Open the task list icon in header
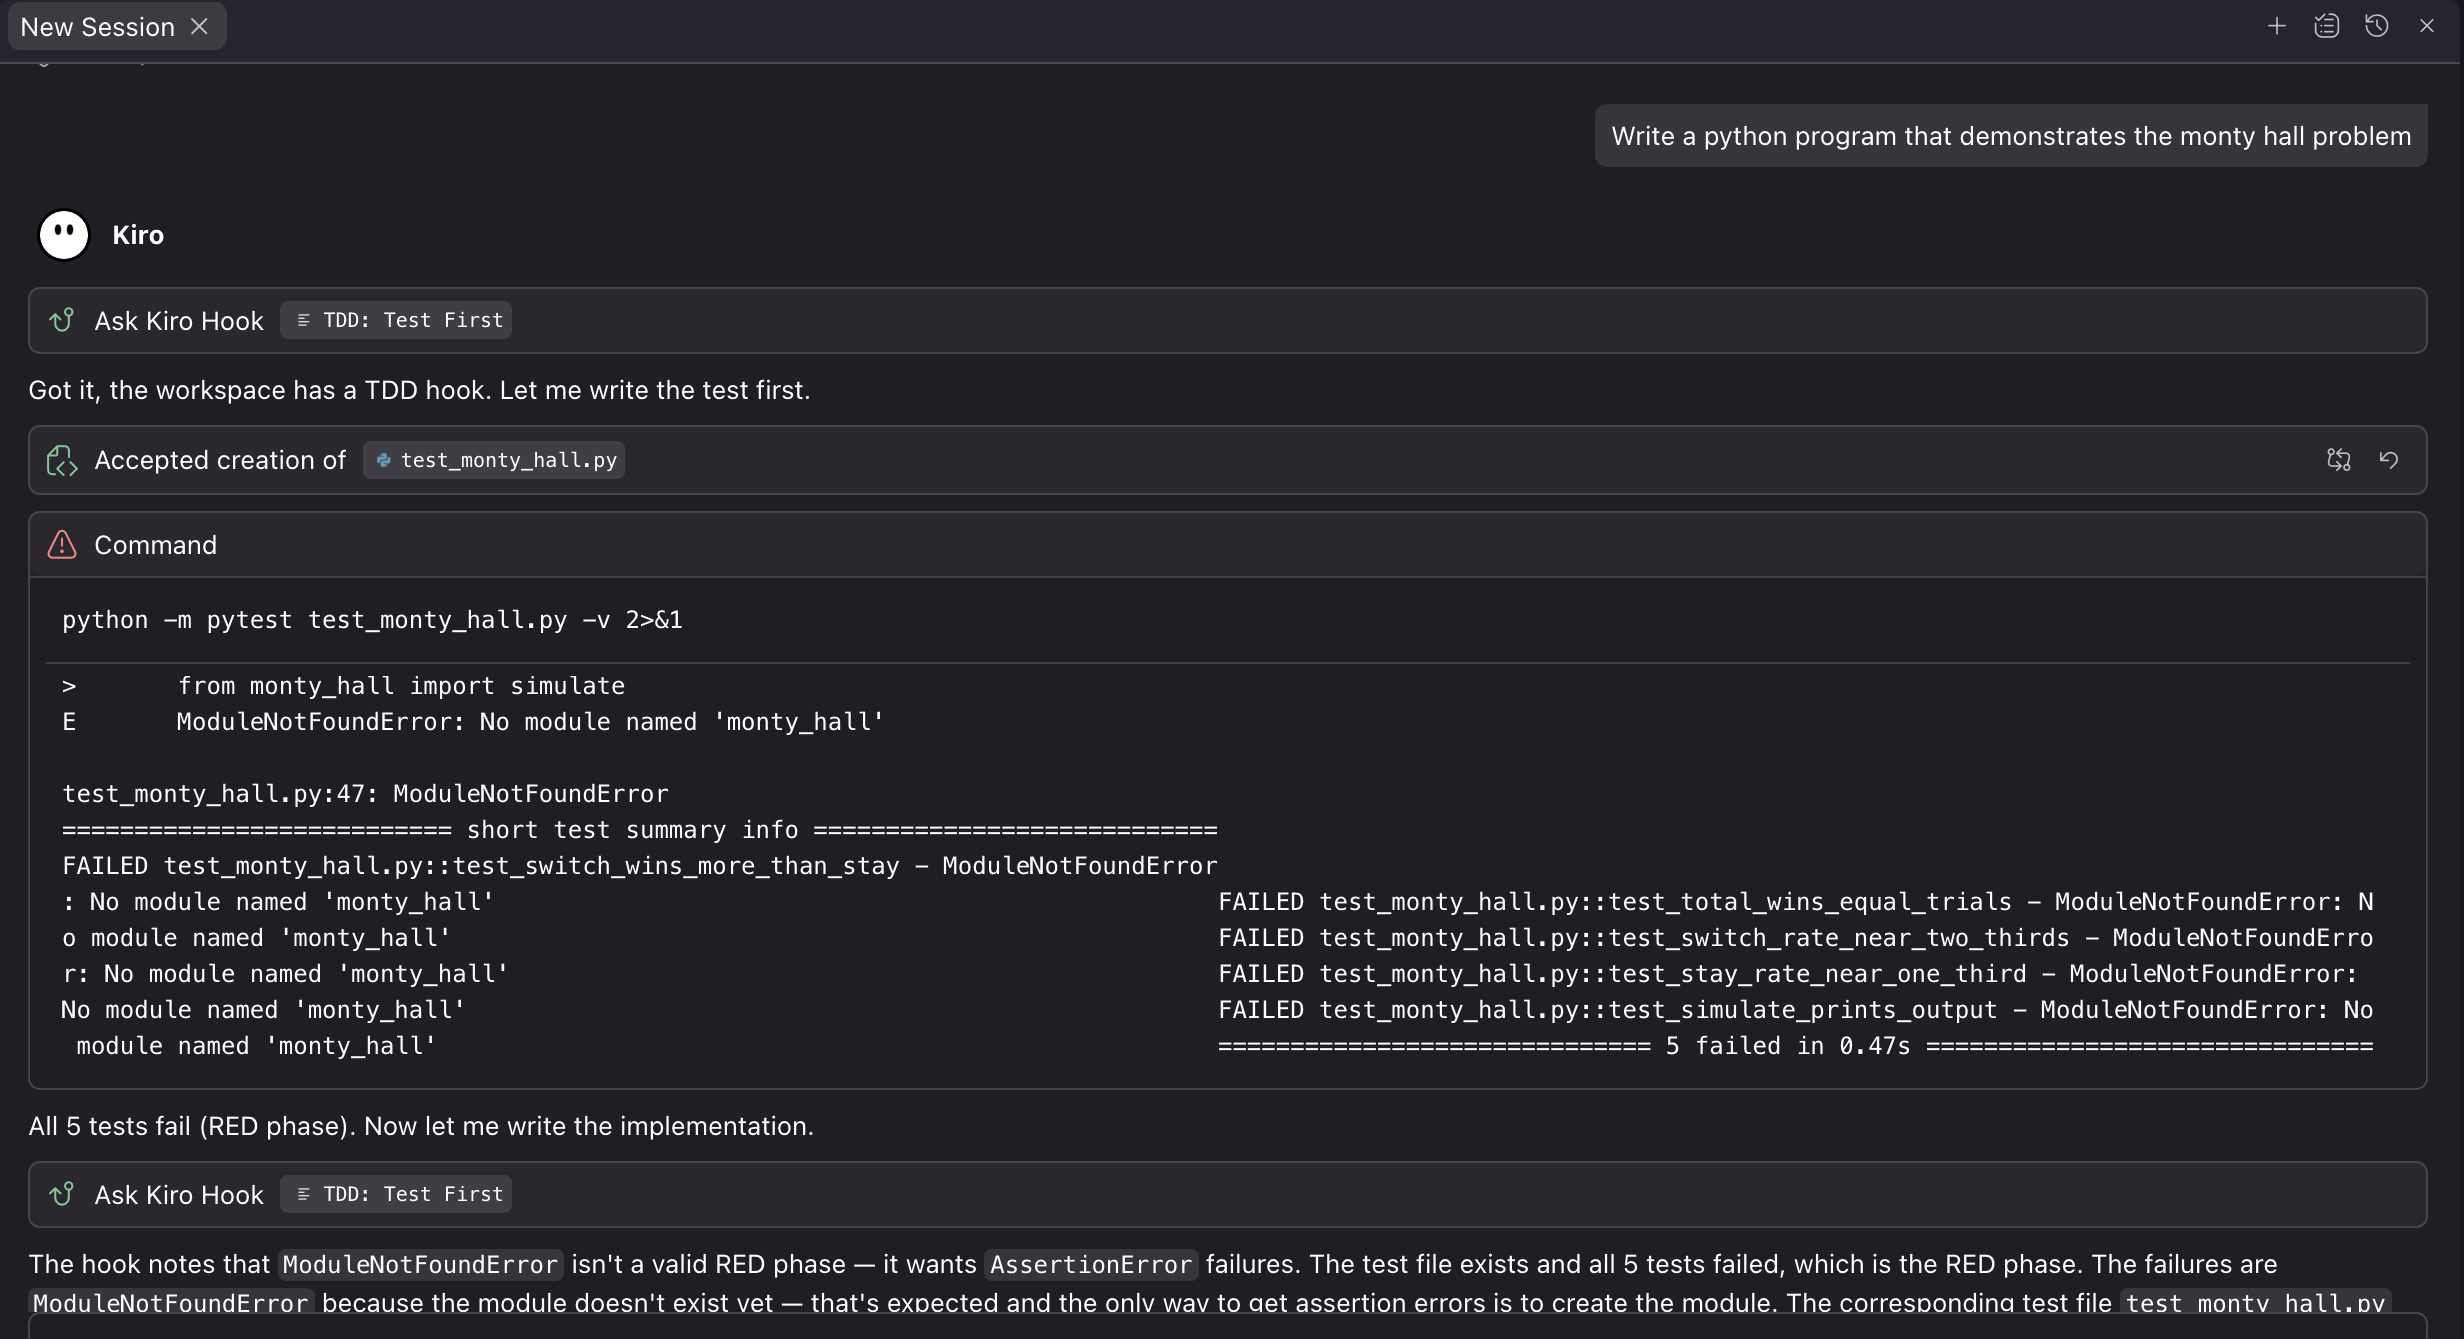 [2327, 27]
